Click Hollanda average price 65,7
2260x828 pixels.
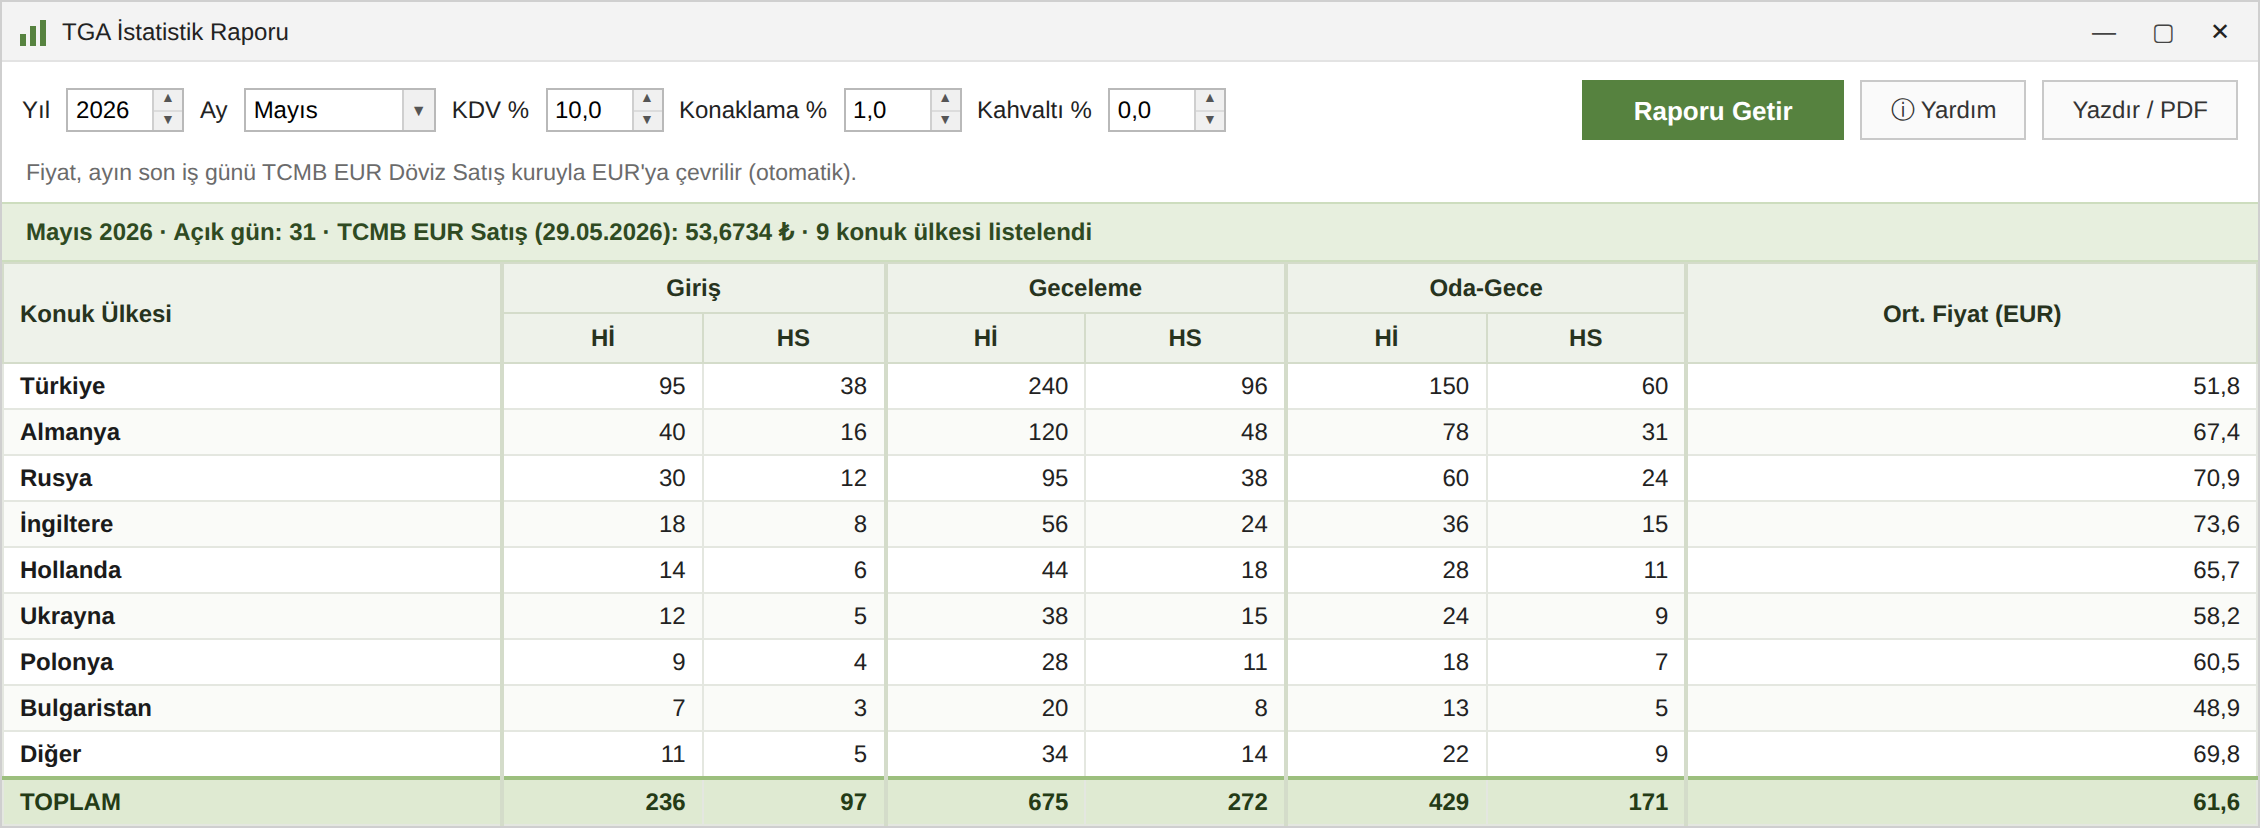pyautogui.click(x=2216, y=570)
